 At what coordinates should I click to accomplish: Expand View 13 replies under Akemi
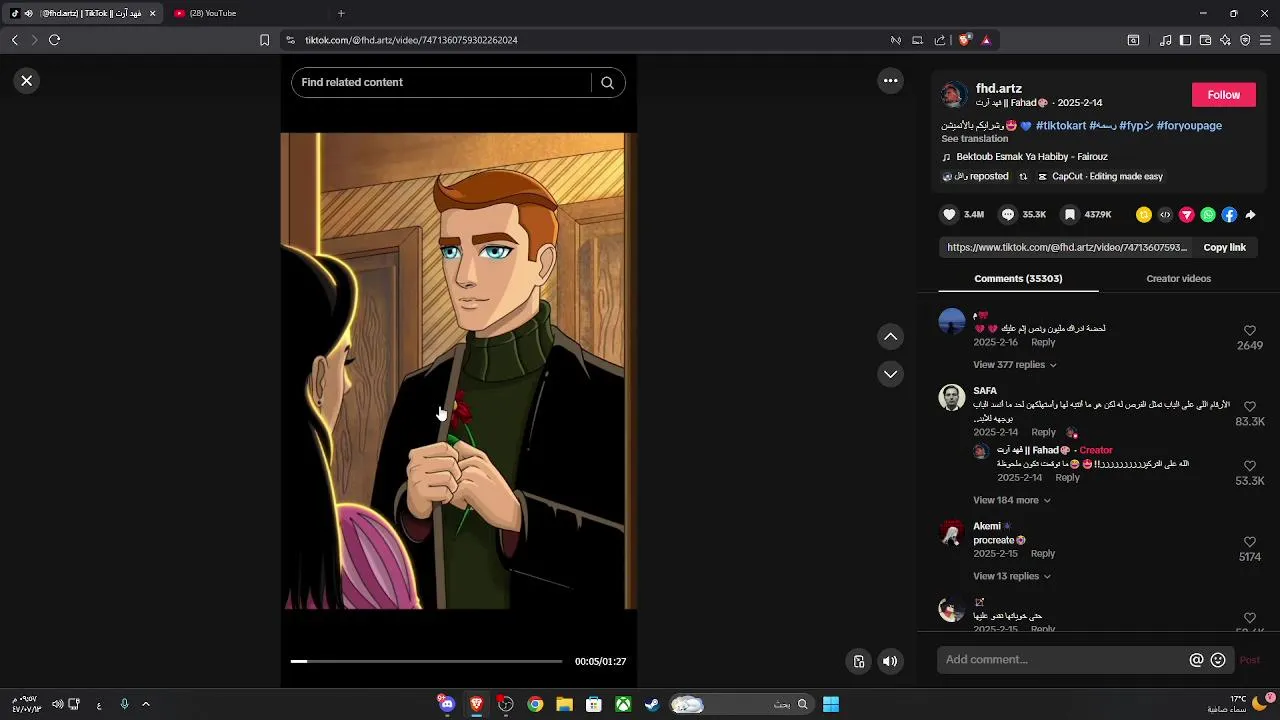(1011, 576)
